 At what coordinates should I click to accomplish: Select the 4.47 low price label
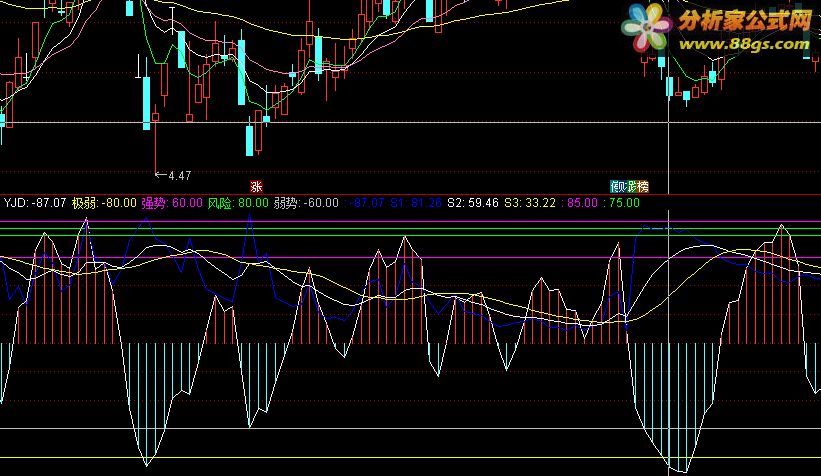coord(180,176)
